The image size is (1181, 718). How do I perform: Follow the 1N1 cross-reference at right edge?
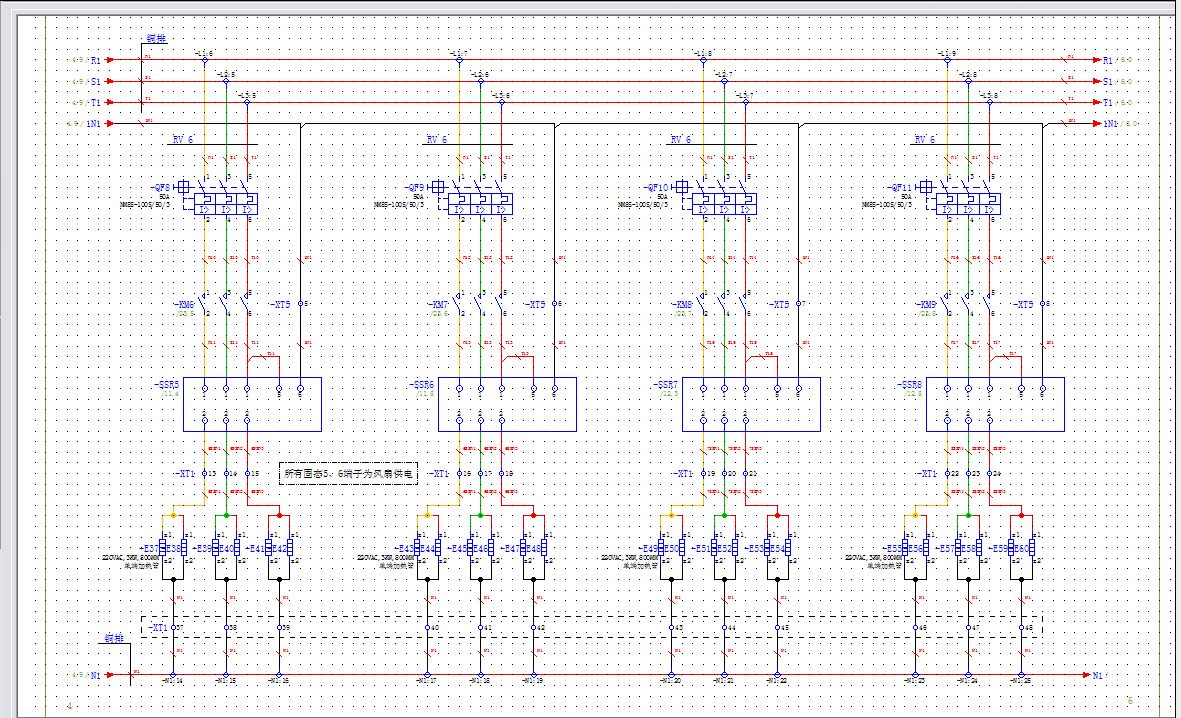1116,124
